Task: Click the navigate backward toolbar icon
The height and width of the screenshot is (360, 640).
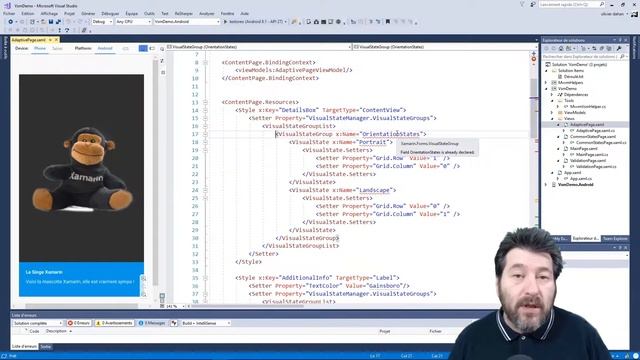Action: pos(11,22)
